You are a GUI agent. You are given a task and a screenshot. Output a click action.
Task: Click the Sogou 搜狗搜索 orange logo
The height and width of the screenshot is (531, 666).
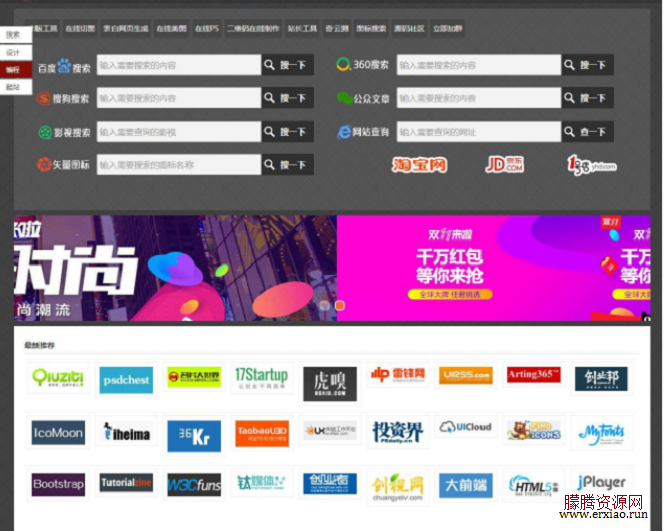[x=43, y=99]
